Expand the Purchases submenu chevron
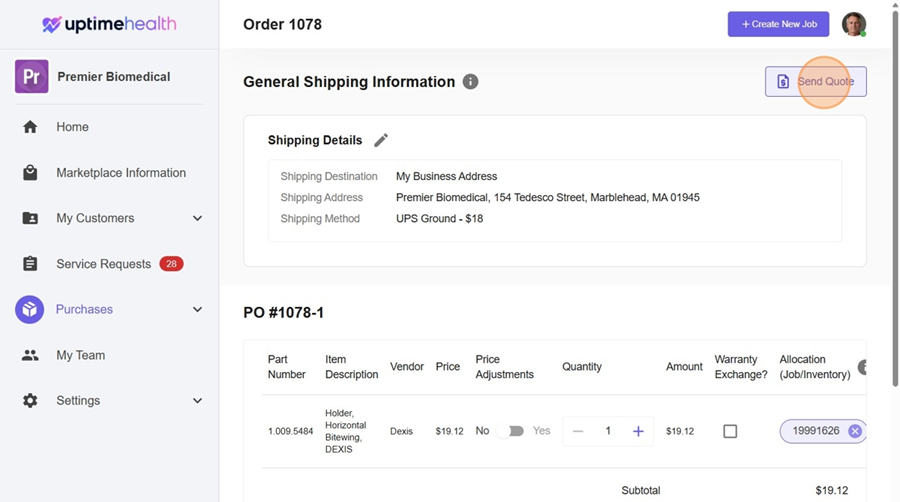 197,310
